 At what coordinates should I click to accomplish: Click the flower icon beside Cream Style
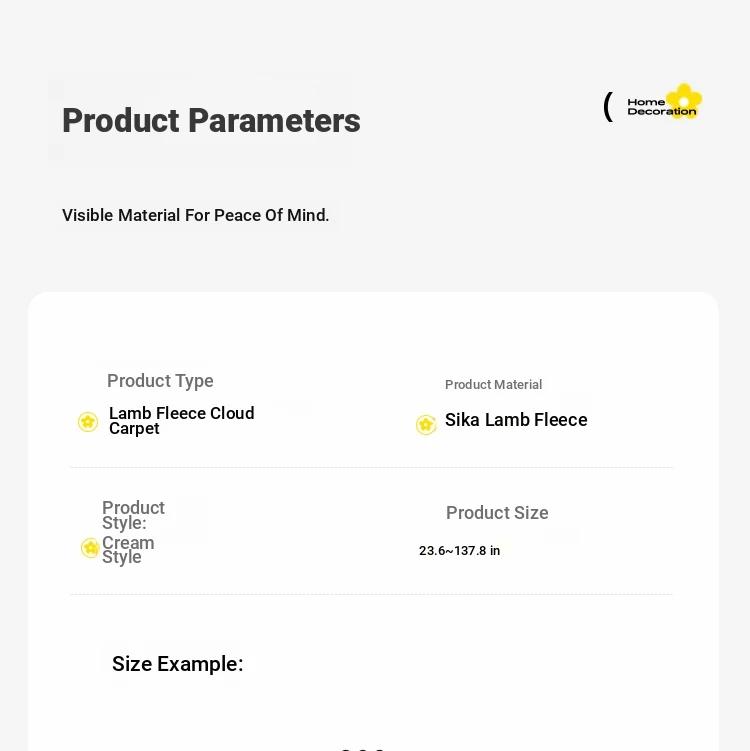click(90, 547)
